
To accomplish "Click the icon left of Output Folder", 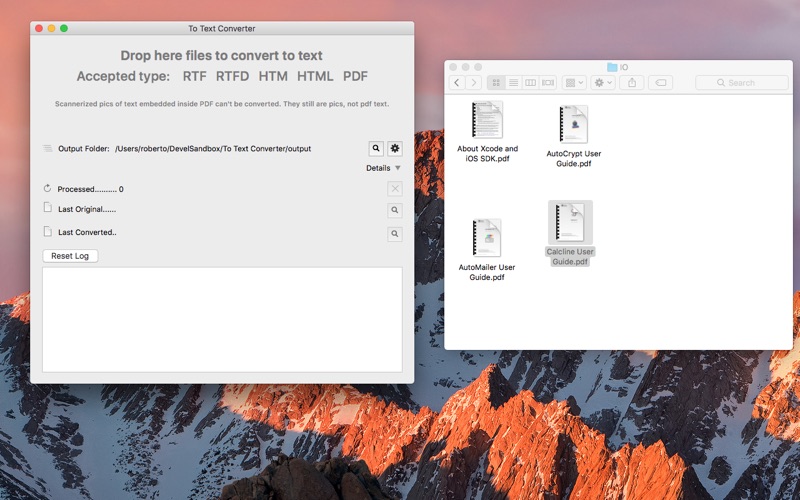I will pyautogui.click(x=47, y=148).
